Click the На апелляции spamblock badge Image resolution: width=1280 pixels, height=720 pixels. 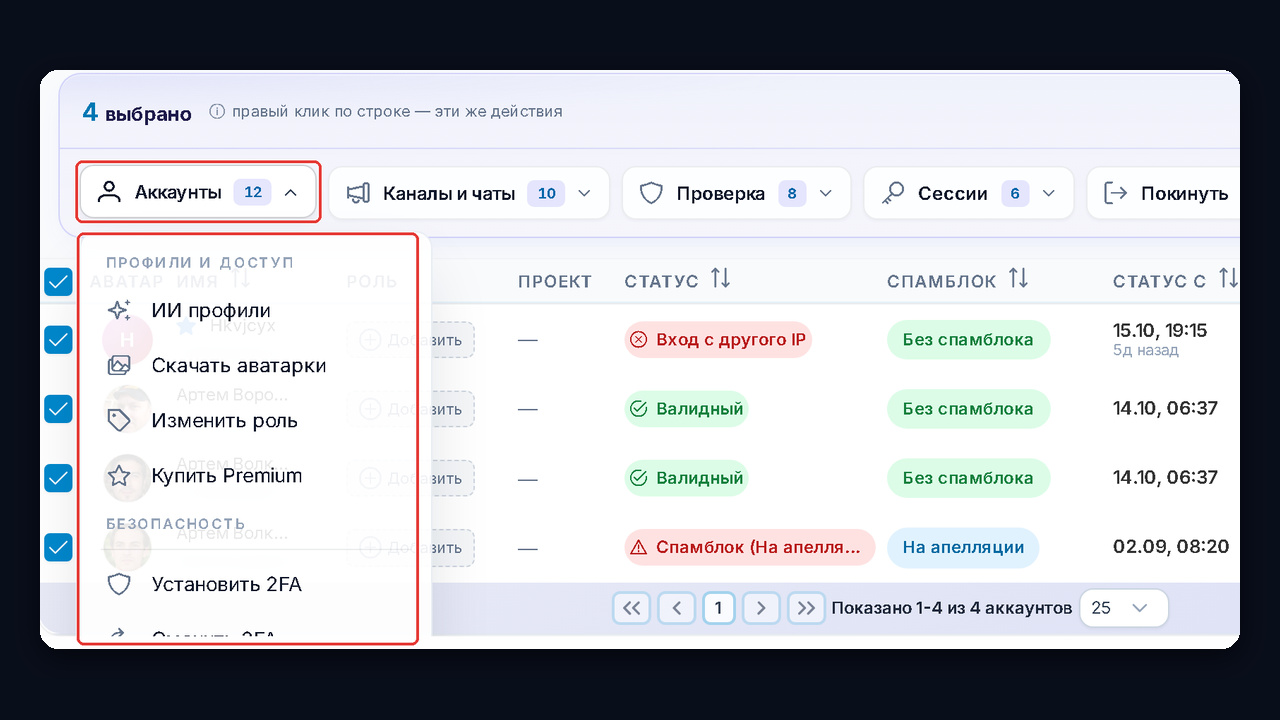pyautogui.click(x=963, y=547)
